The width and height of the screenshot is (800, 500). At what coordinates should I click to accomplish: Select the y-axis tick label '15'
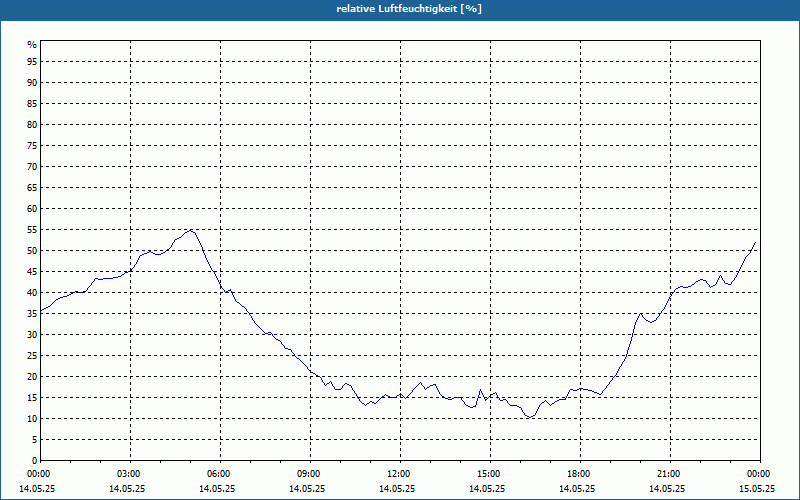(32, 397)
